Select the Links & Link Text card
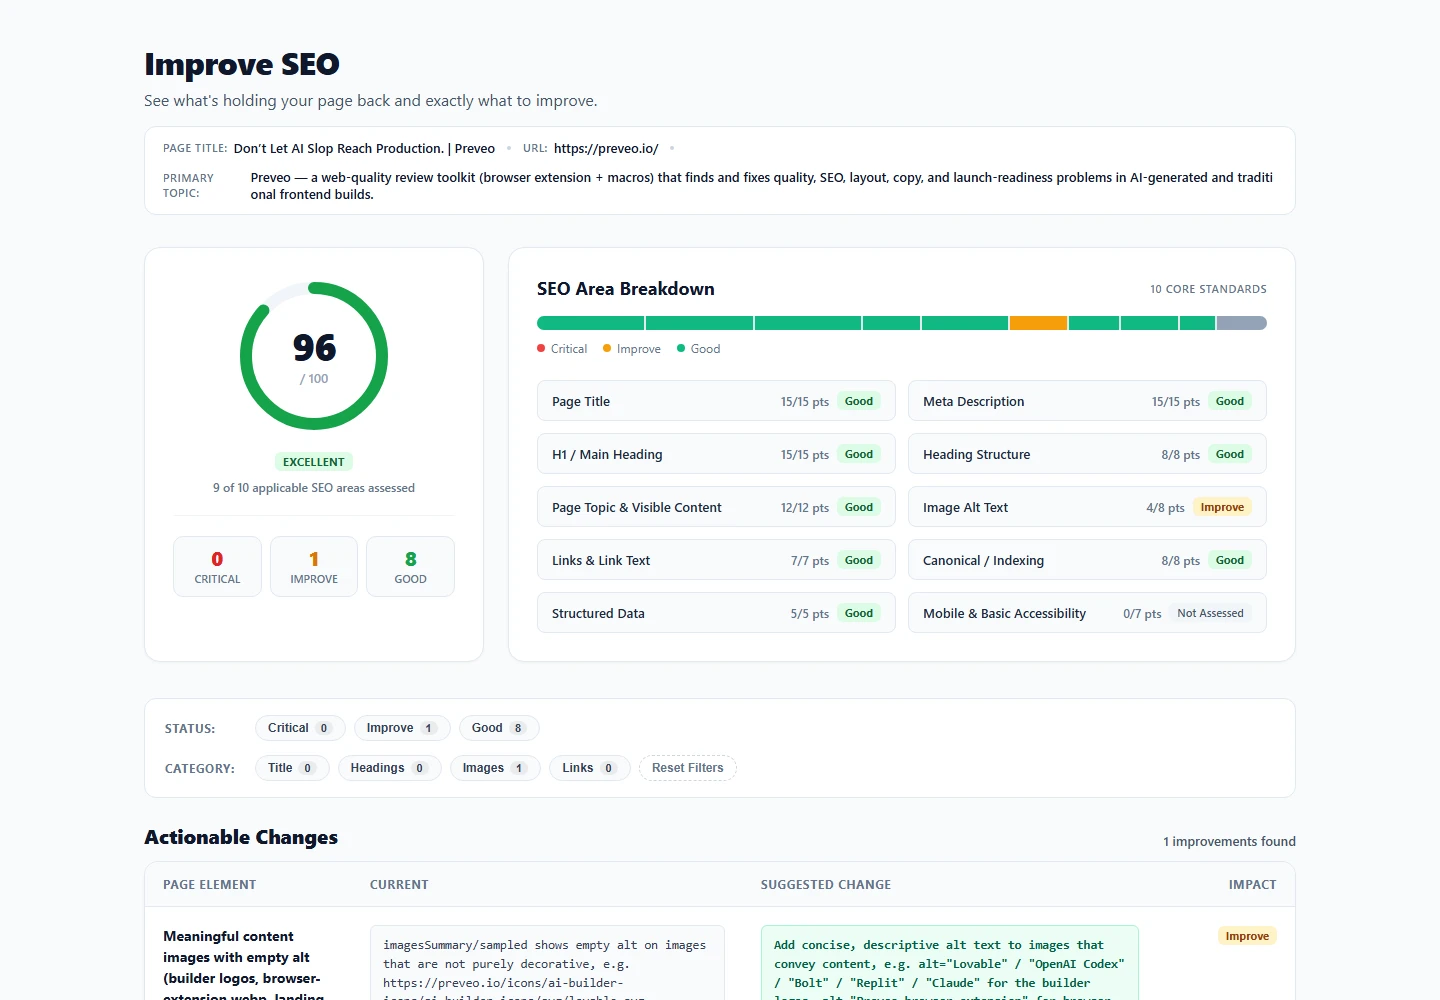The width and height of the screenshot is (1440, 1000). tap(716, 560)
